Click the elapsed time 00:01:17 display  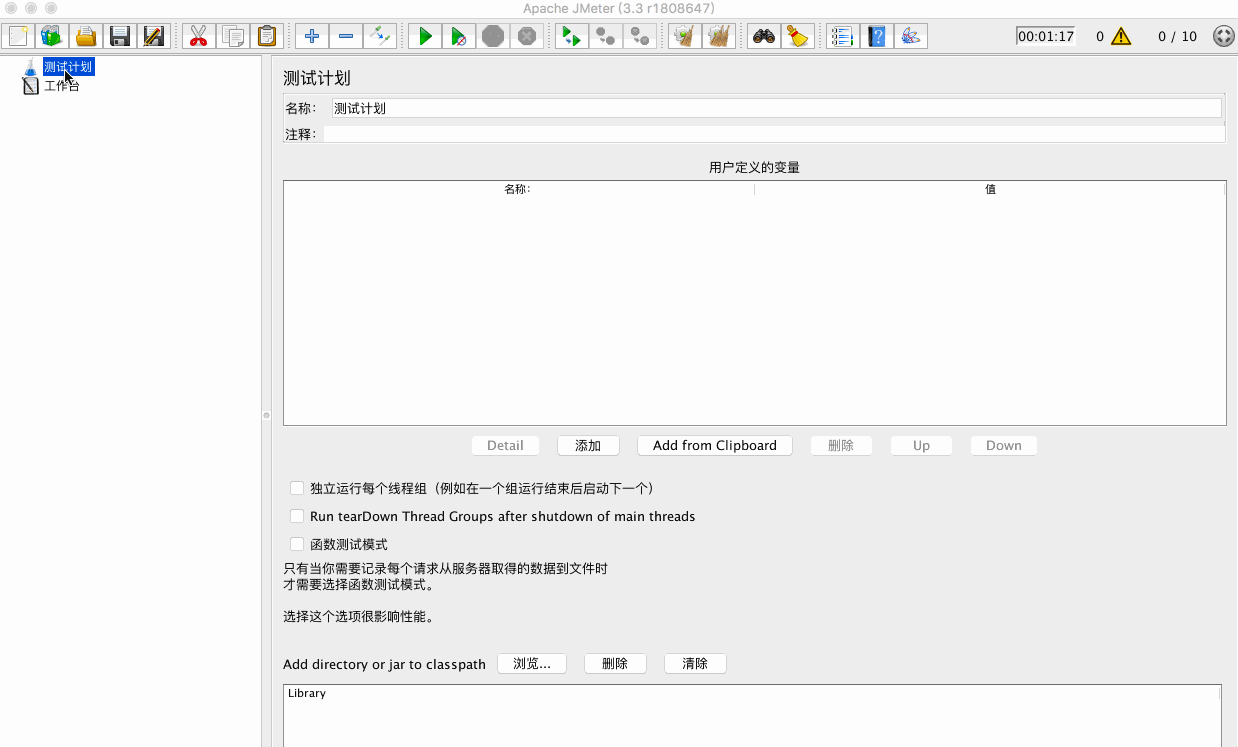click(1046, 37)
